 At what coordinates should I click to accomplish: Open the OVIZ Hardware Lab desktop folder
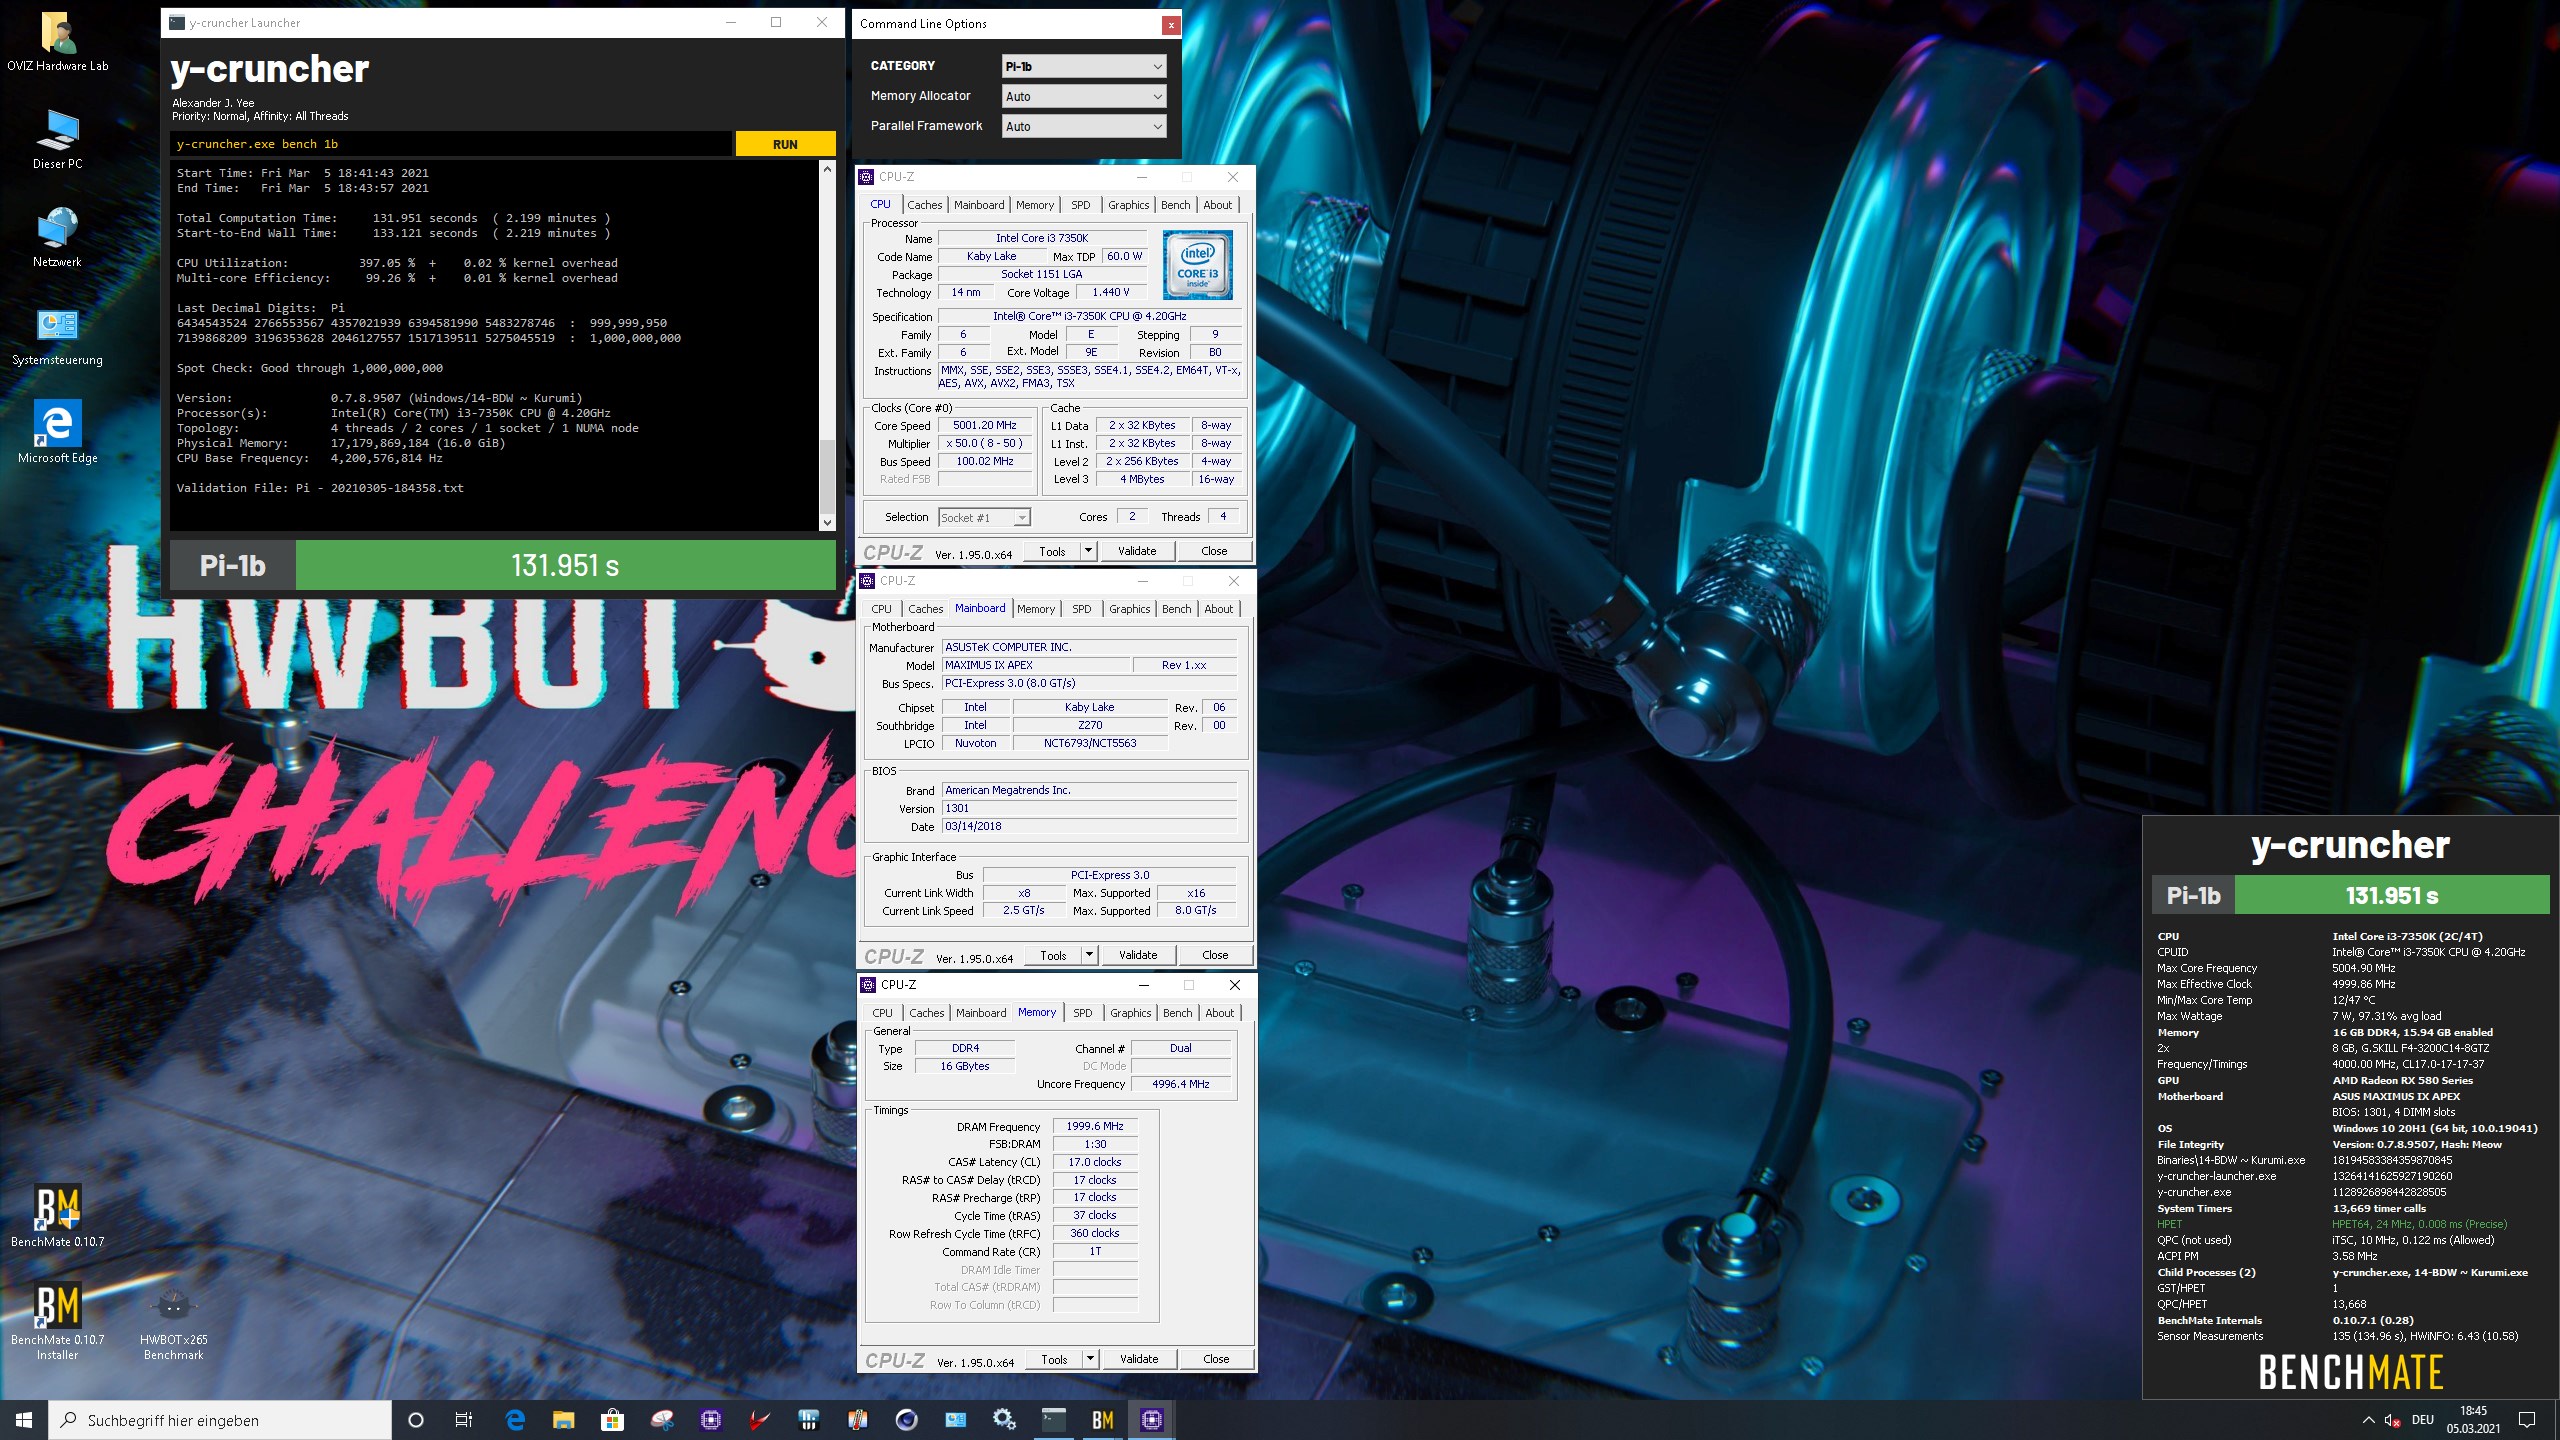(x=58, y=40)
